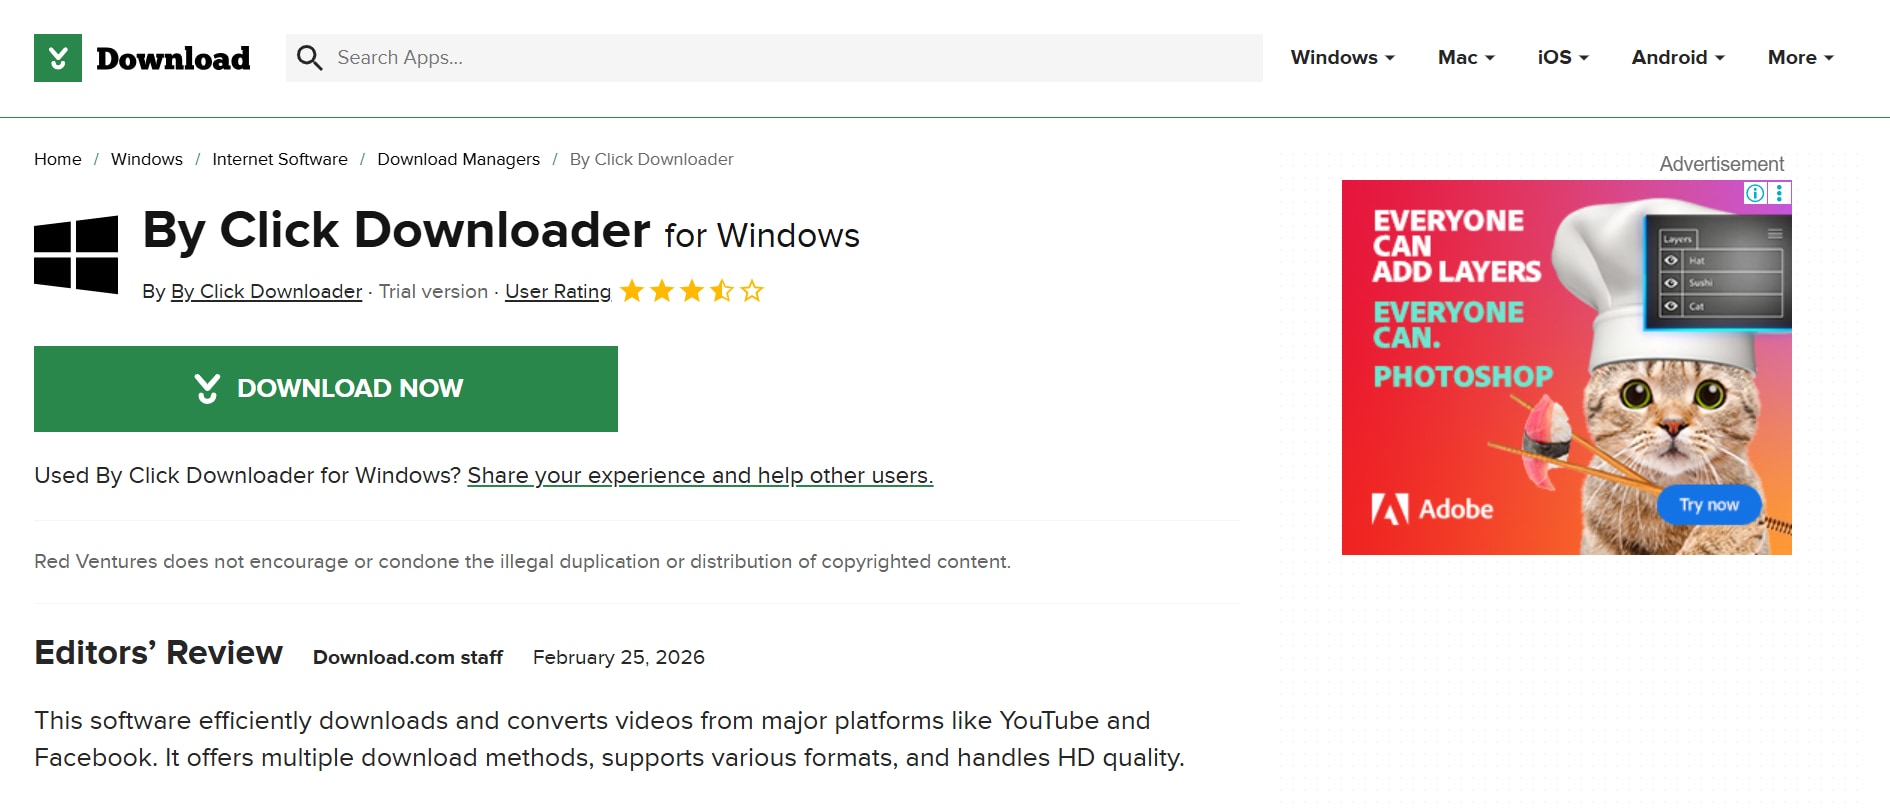Screen dimensions: 1890x812
Task: Open the ad options three-dot icon
Action: (x=1779, y=193)
